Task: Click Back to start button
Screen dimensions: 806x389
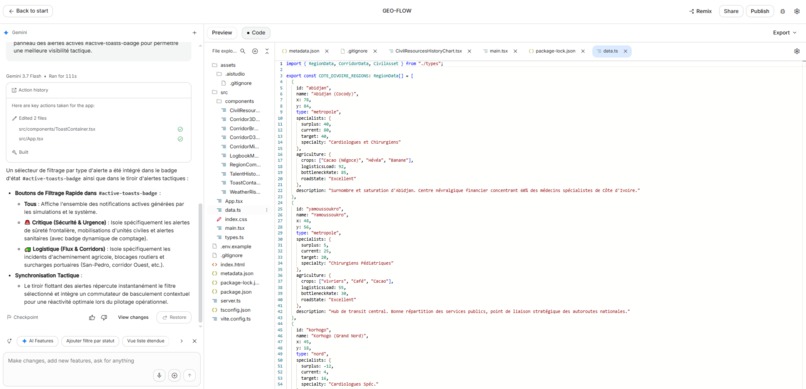Action: click(28, 11)
